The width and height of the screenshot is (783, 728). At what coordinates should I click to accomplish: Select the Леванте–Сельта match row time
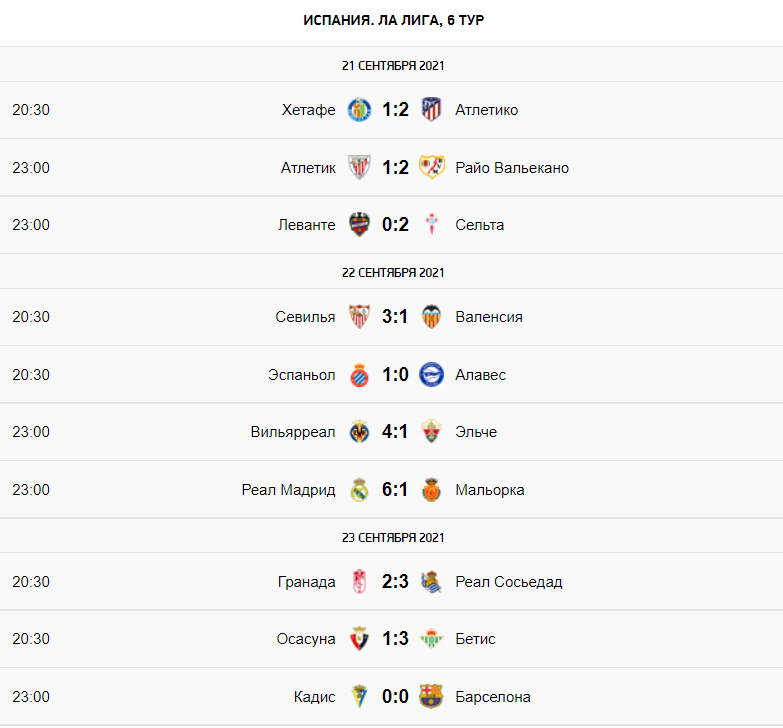pos(31,225)
